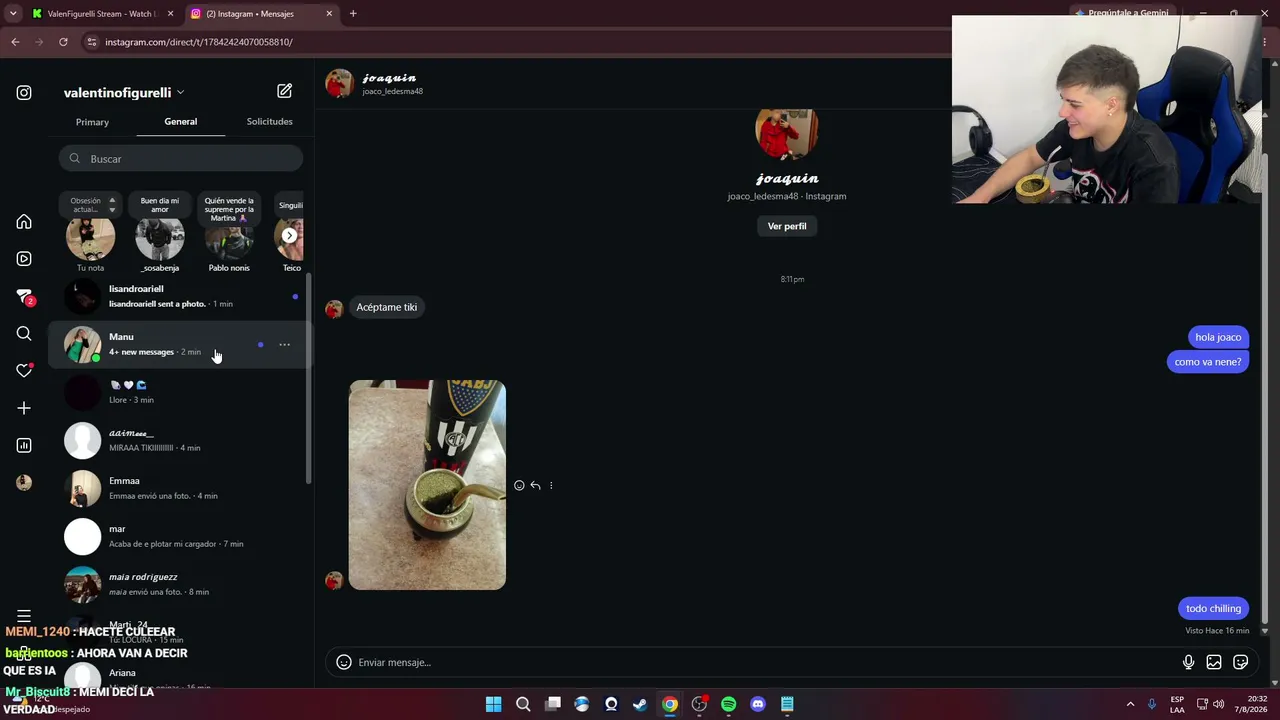Launch Steam from the taskbar

tap(640, 704)
